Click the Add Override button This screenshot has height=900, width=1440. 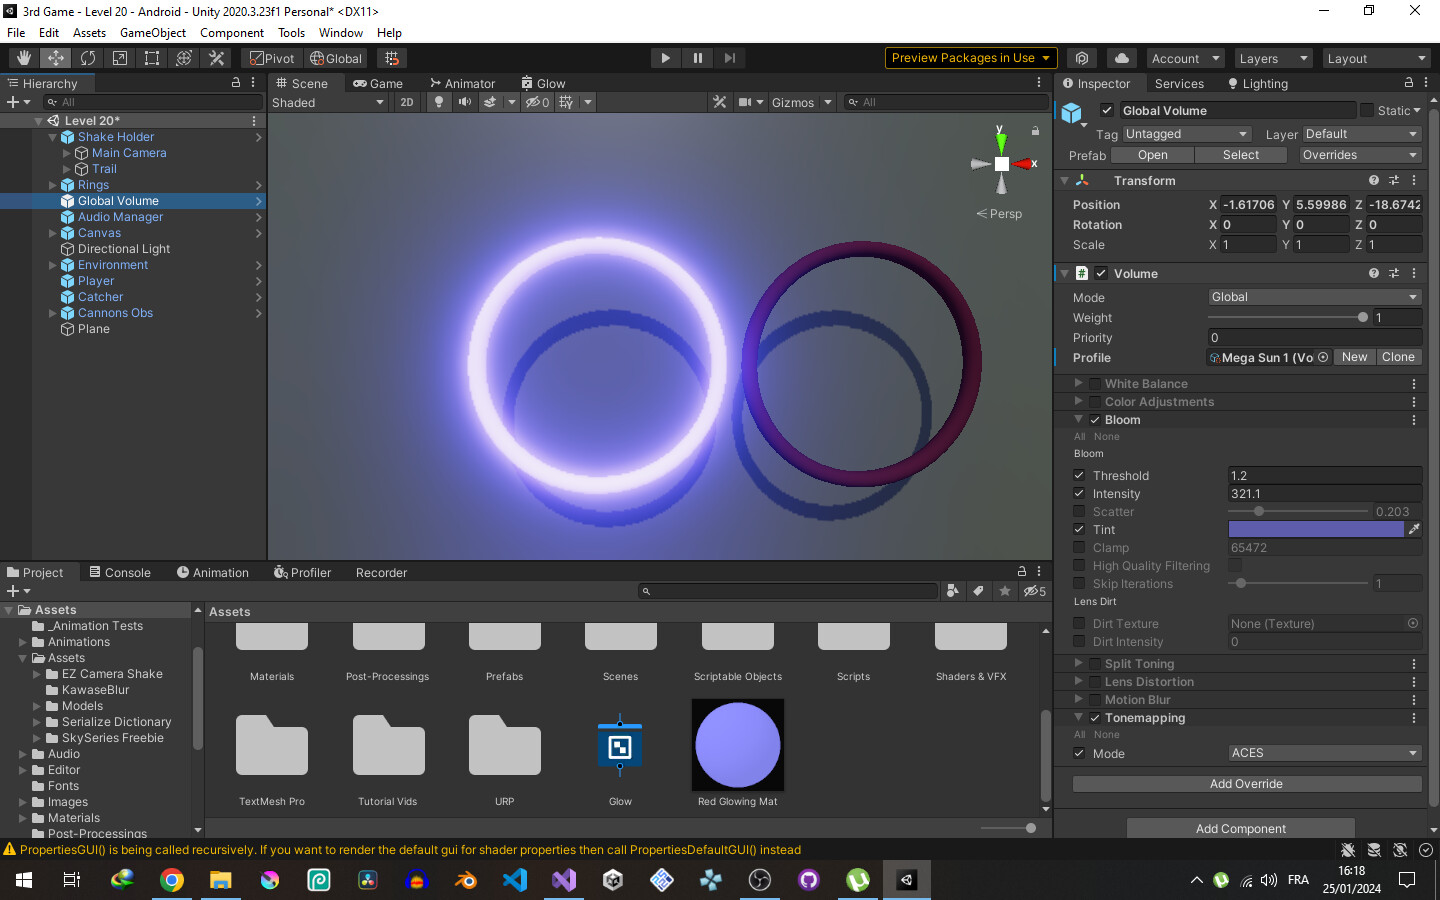coord(1245,783)
